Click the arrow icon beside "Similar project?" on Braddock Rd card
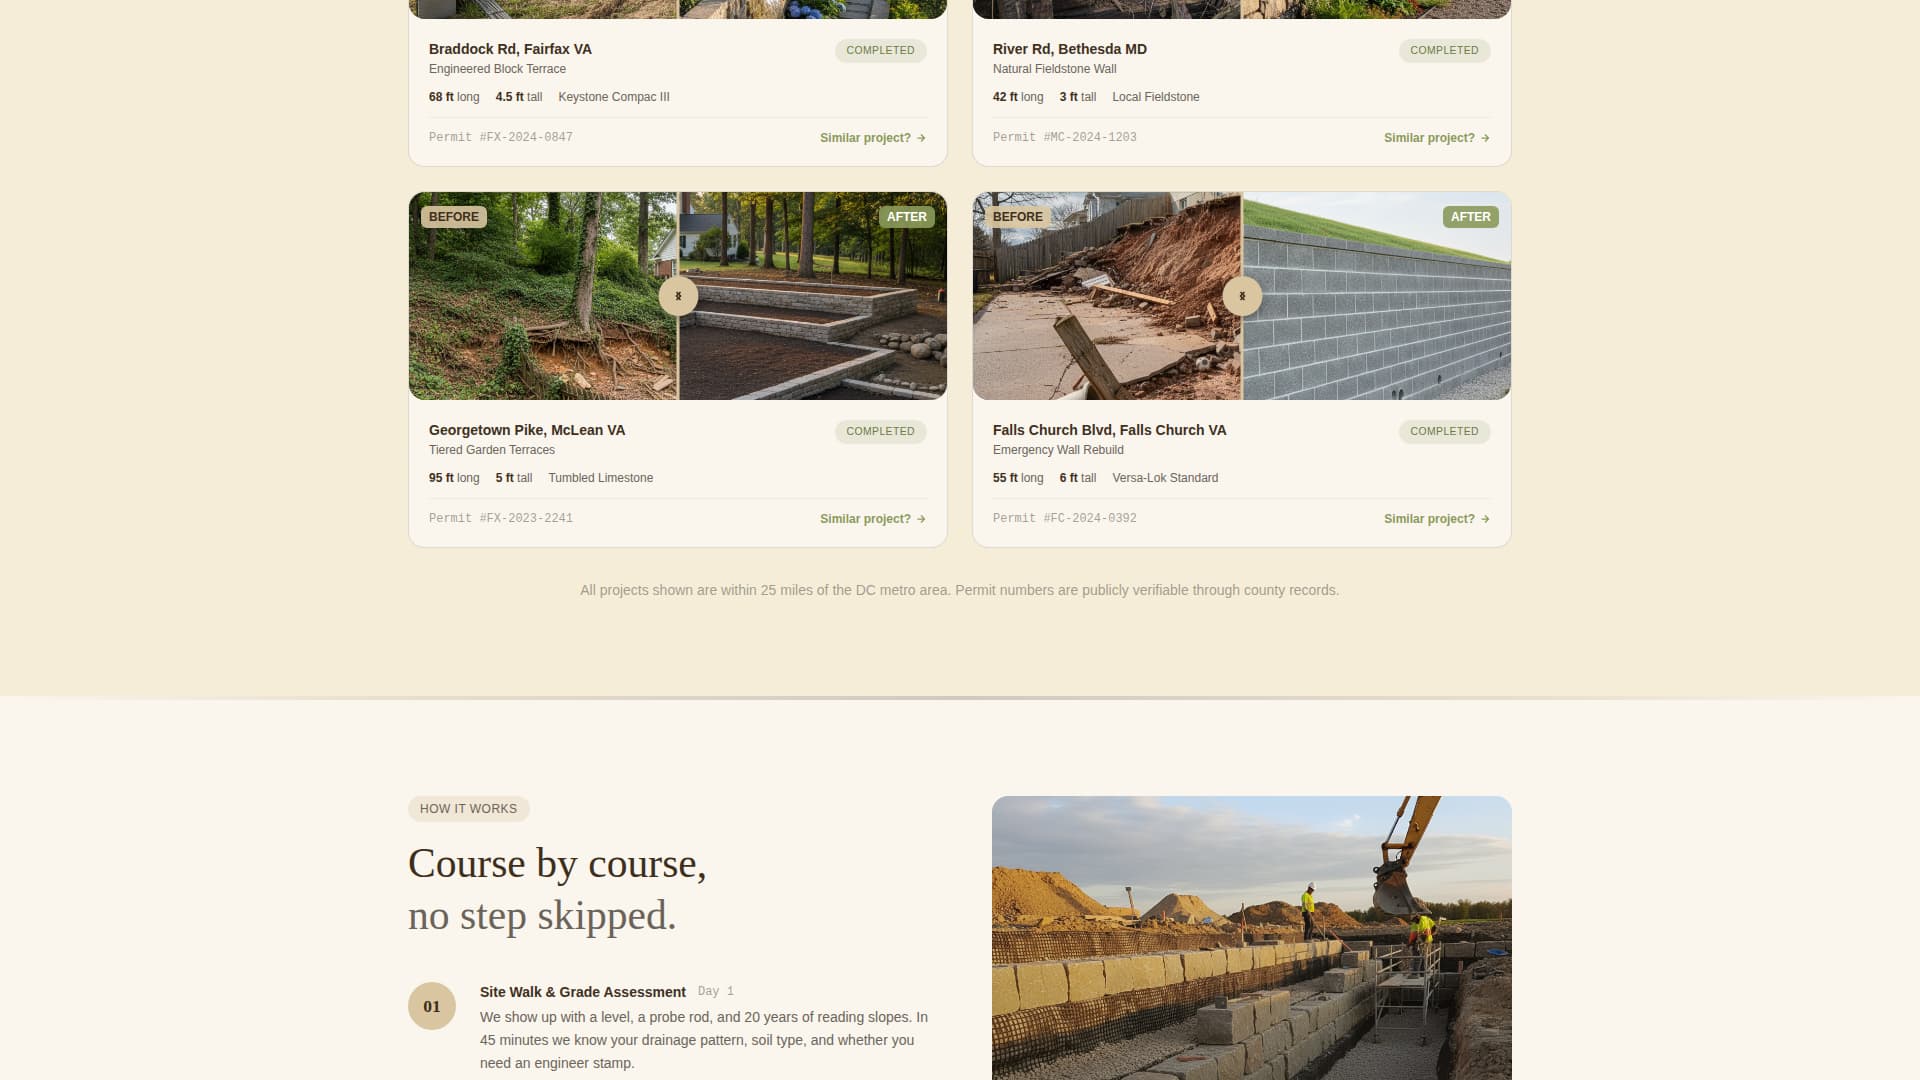Viewport: 1920px width, 1080px height. coord(920,138)
